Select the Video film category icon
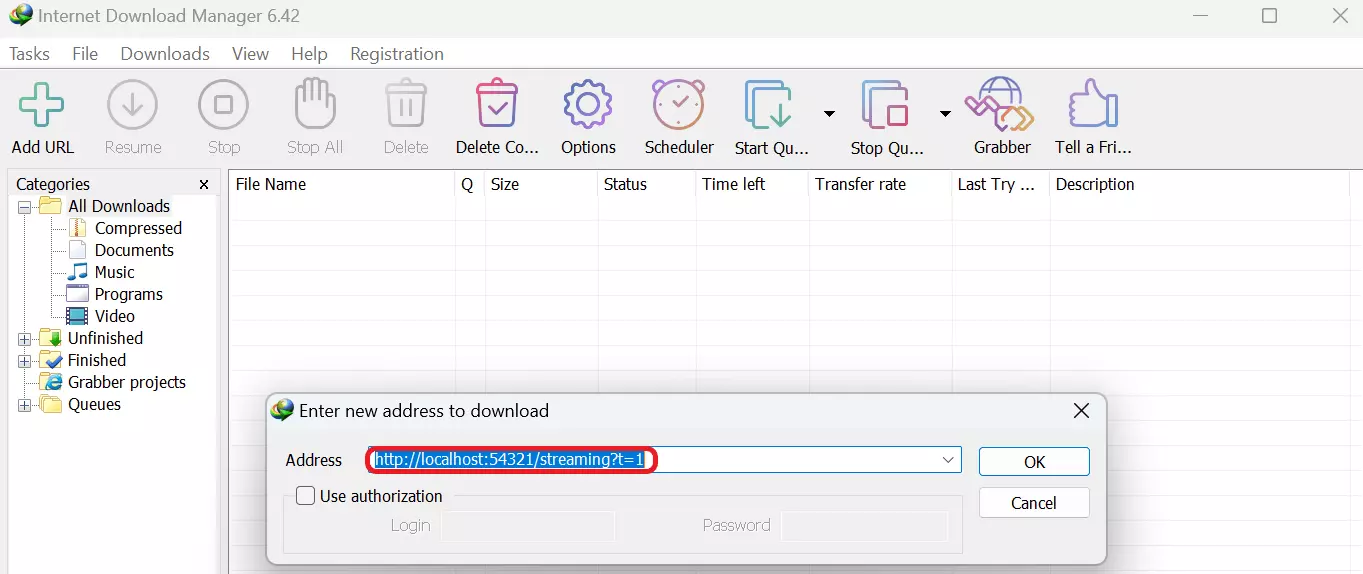1363x574 pixels. tap(77, 316)
